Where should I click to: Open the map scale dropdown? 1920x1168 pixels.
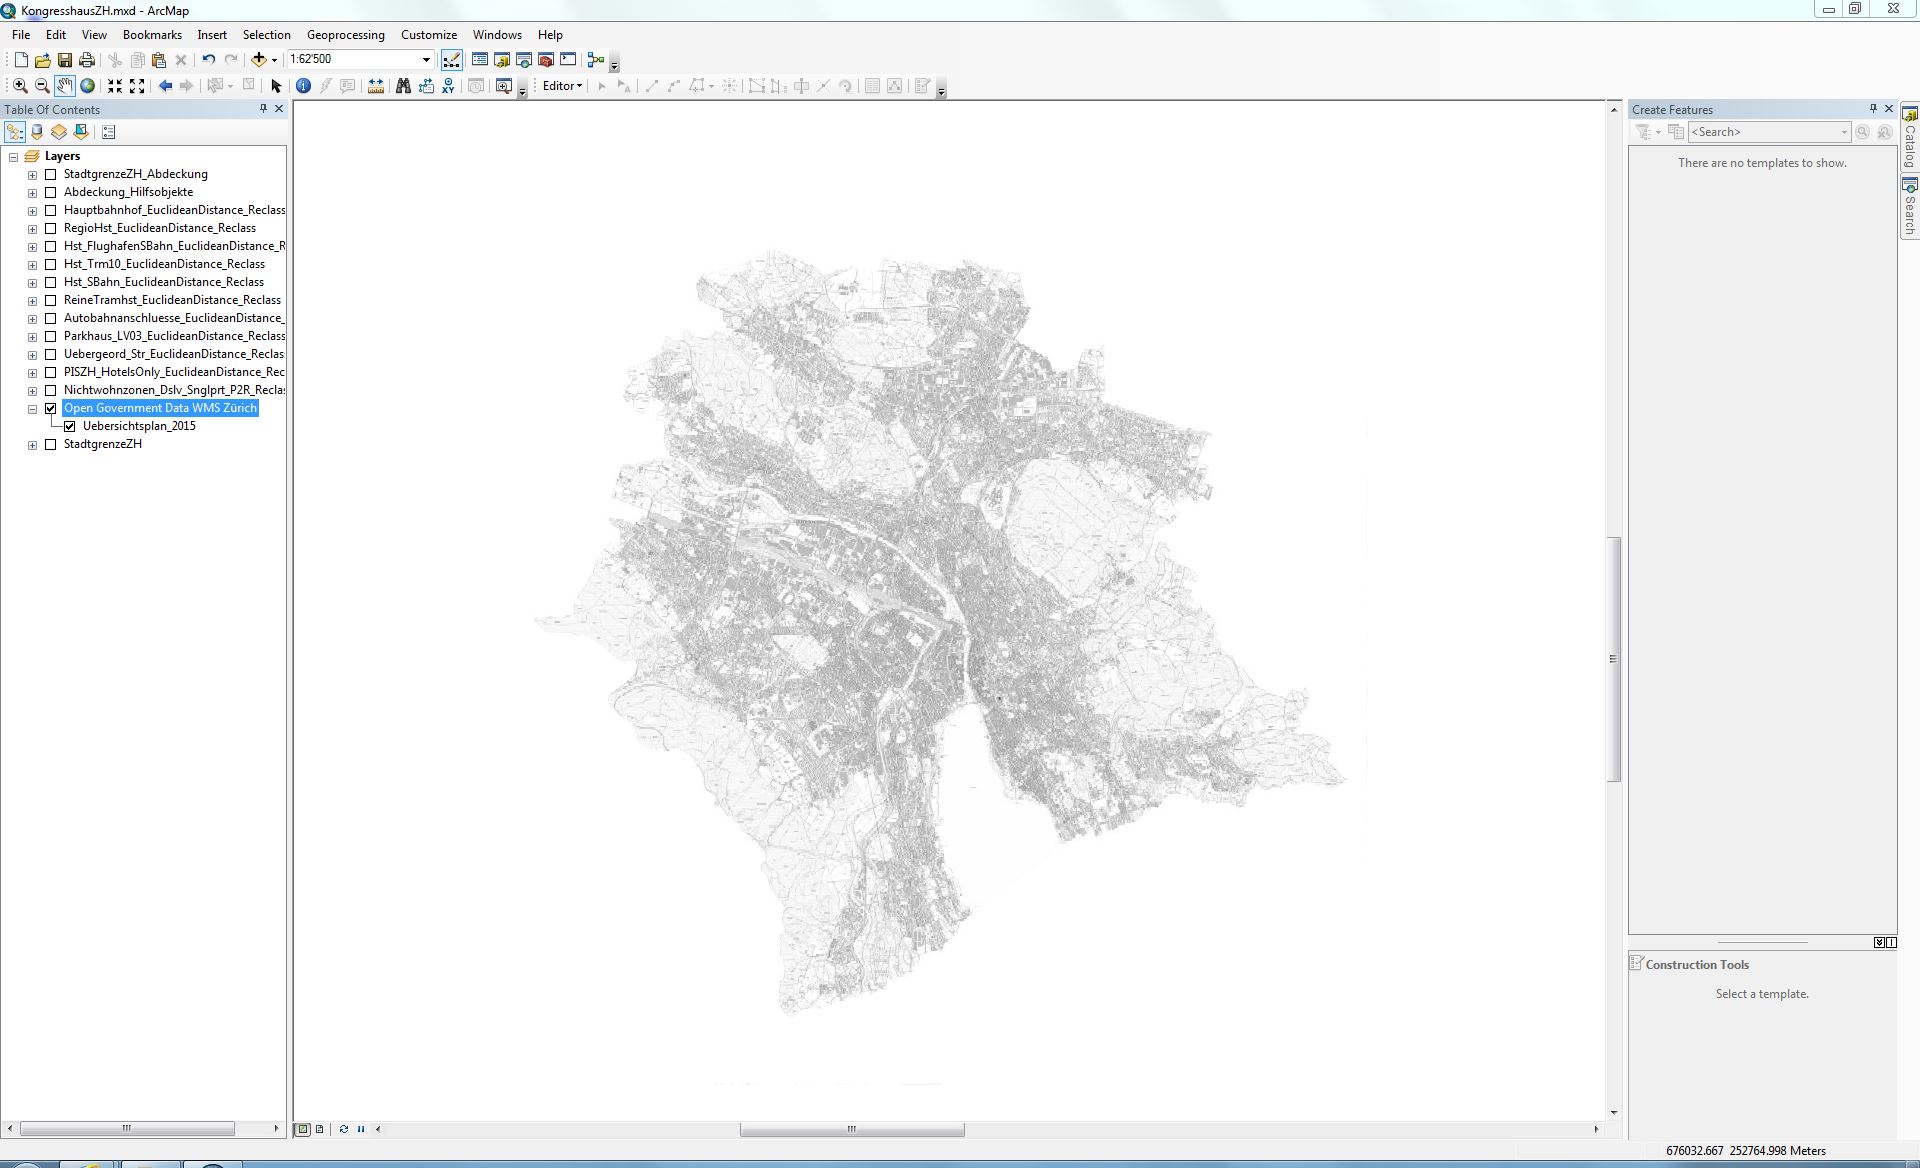coord(426,60)
